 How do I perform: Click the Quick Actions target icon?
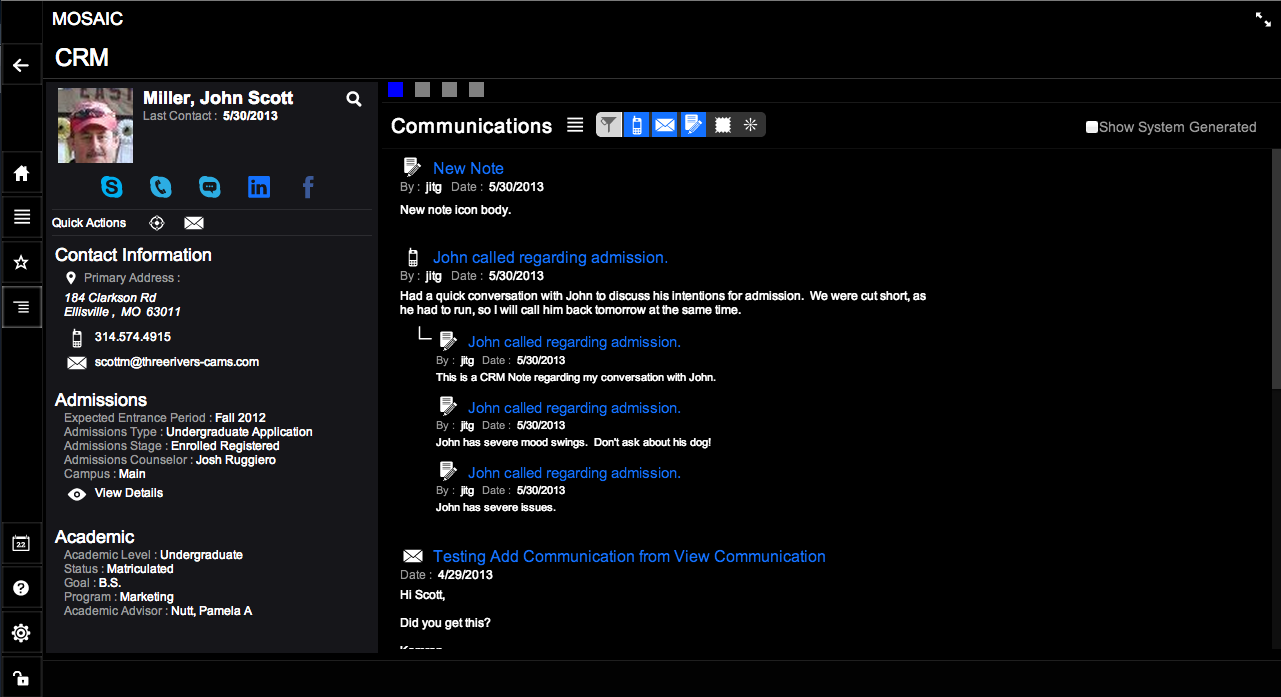pyautogui.click(x=157, y=223)
